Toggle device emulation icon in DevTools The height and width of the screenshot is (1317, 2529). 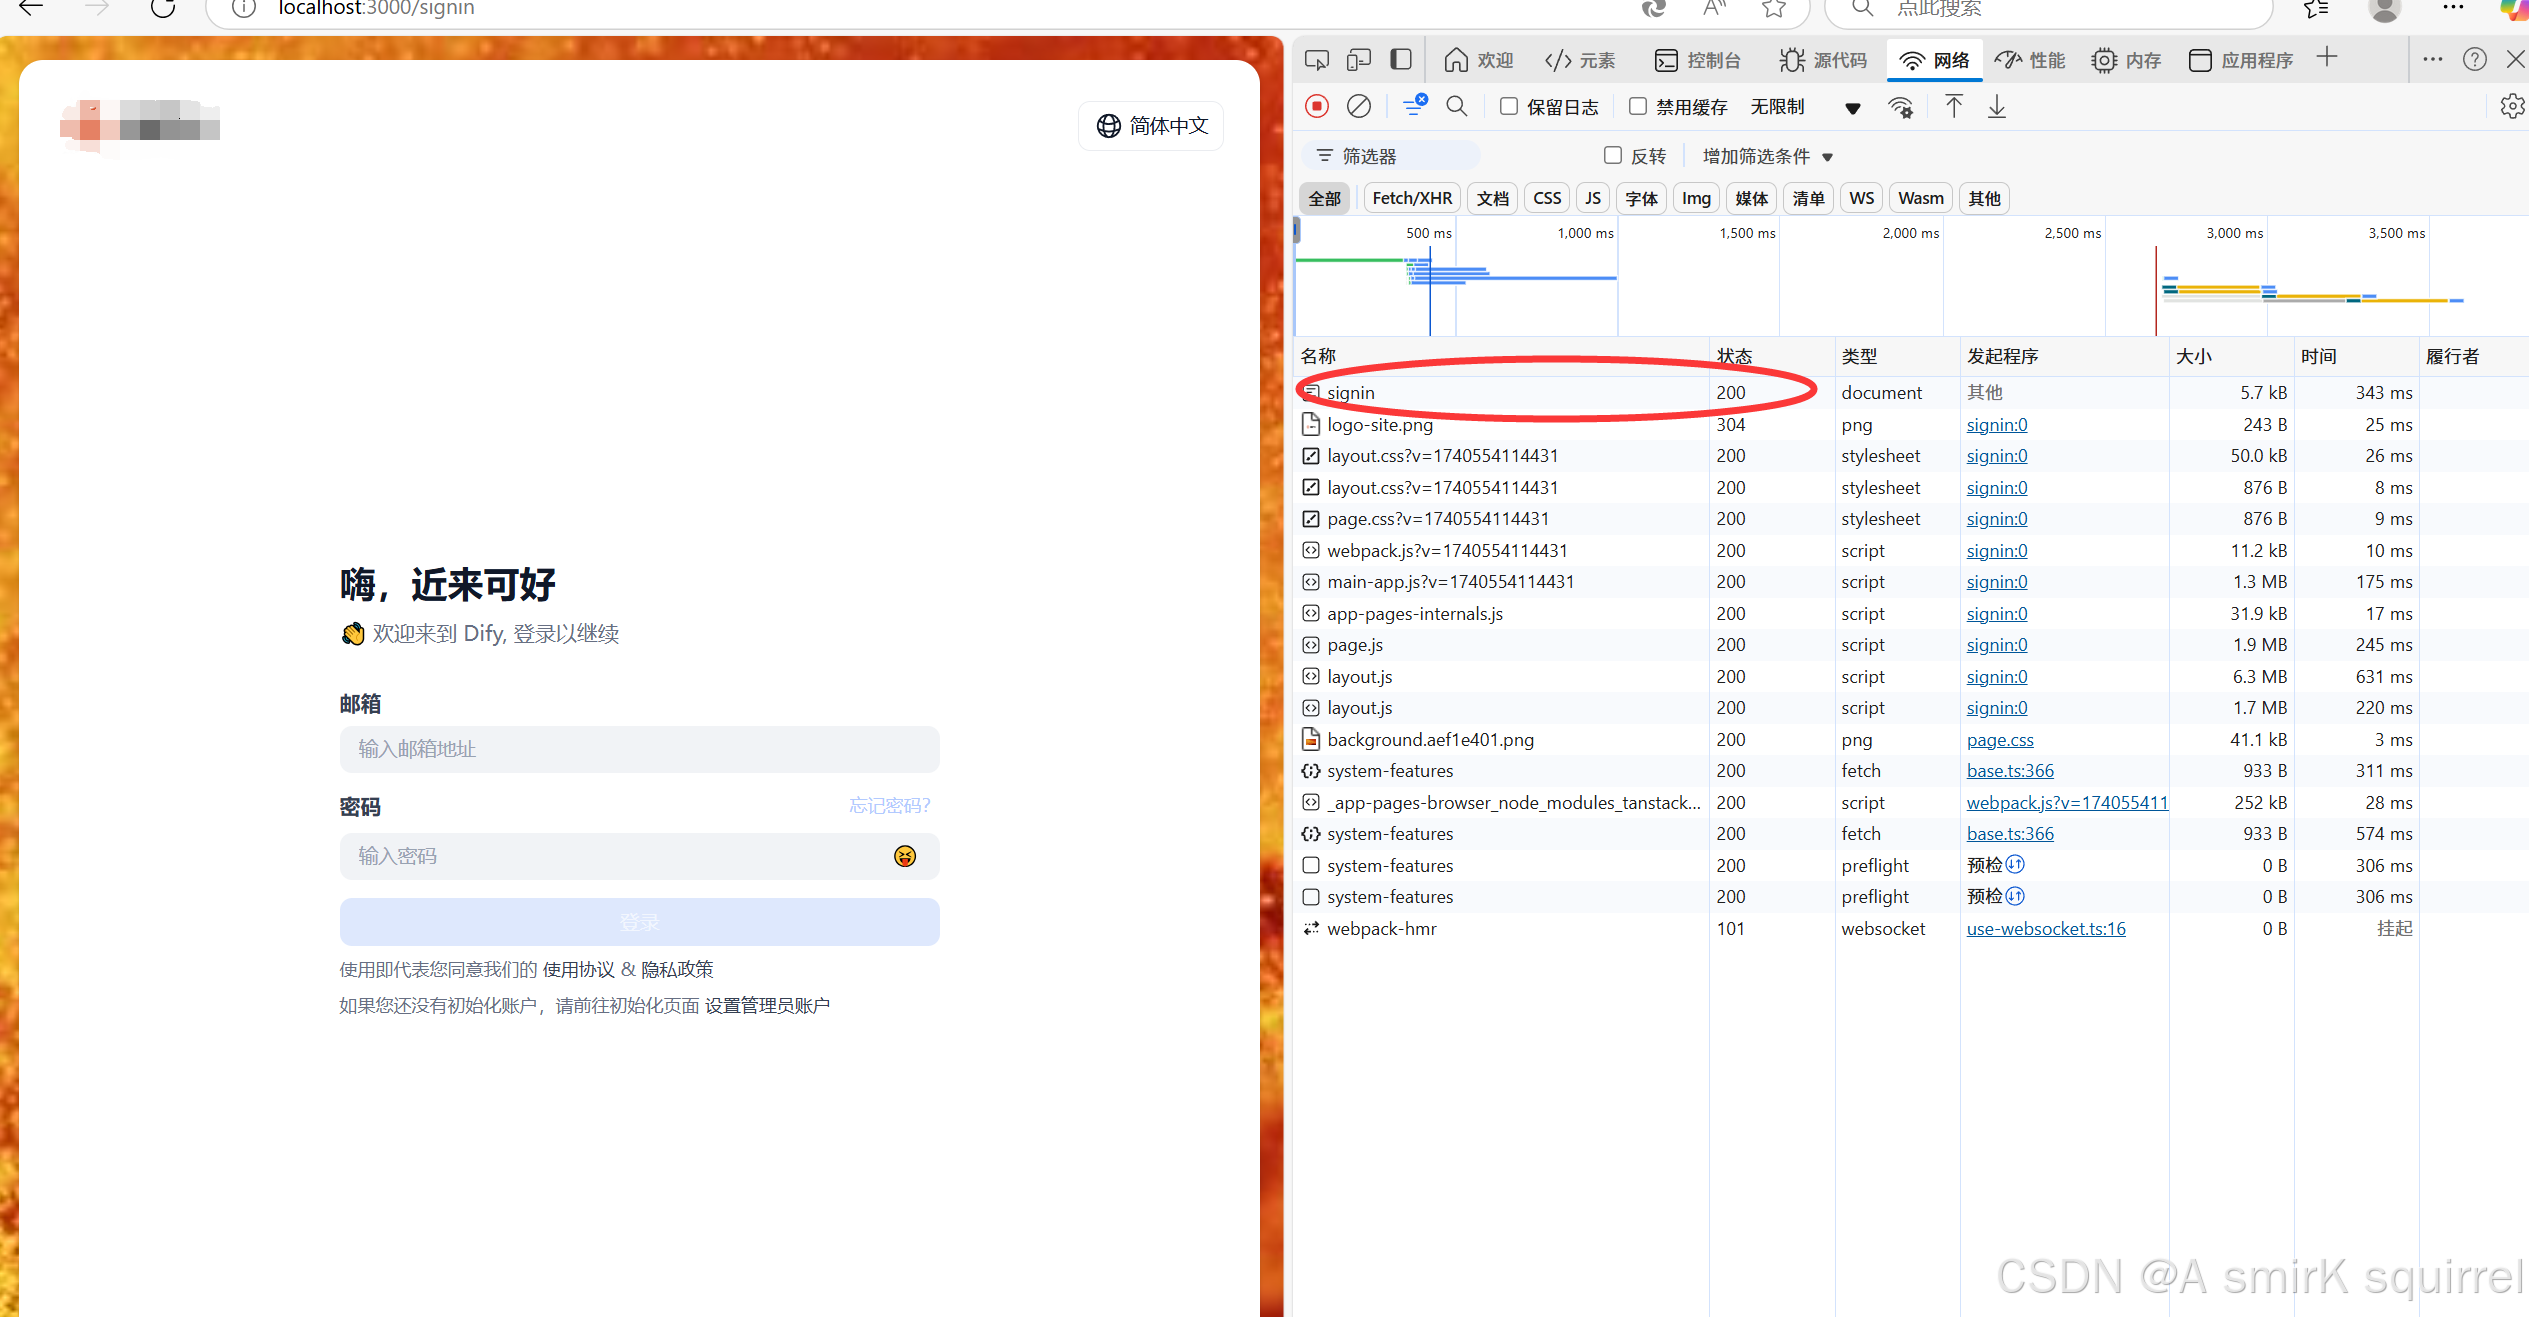[x=1358, y=60]
